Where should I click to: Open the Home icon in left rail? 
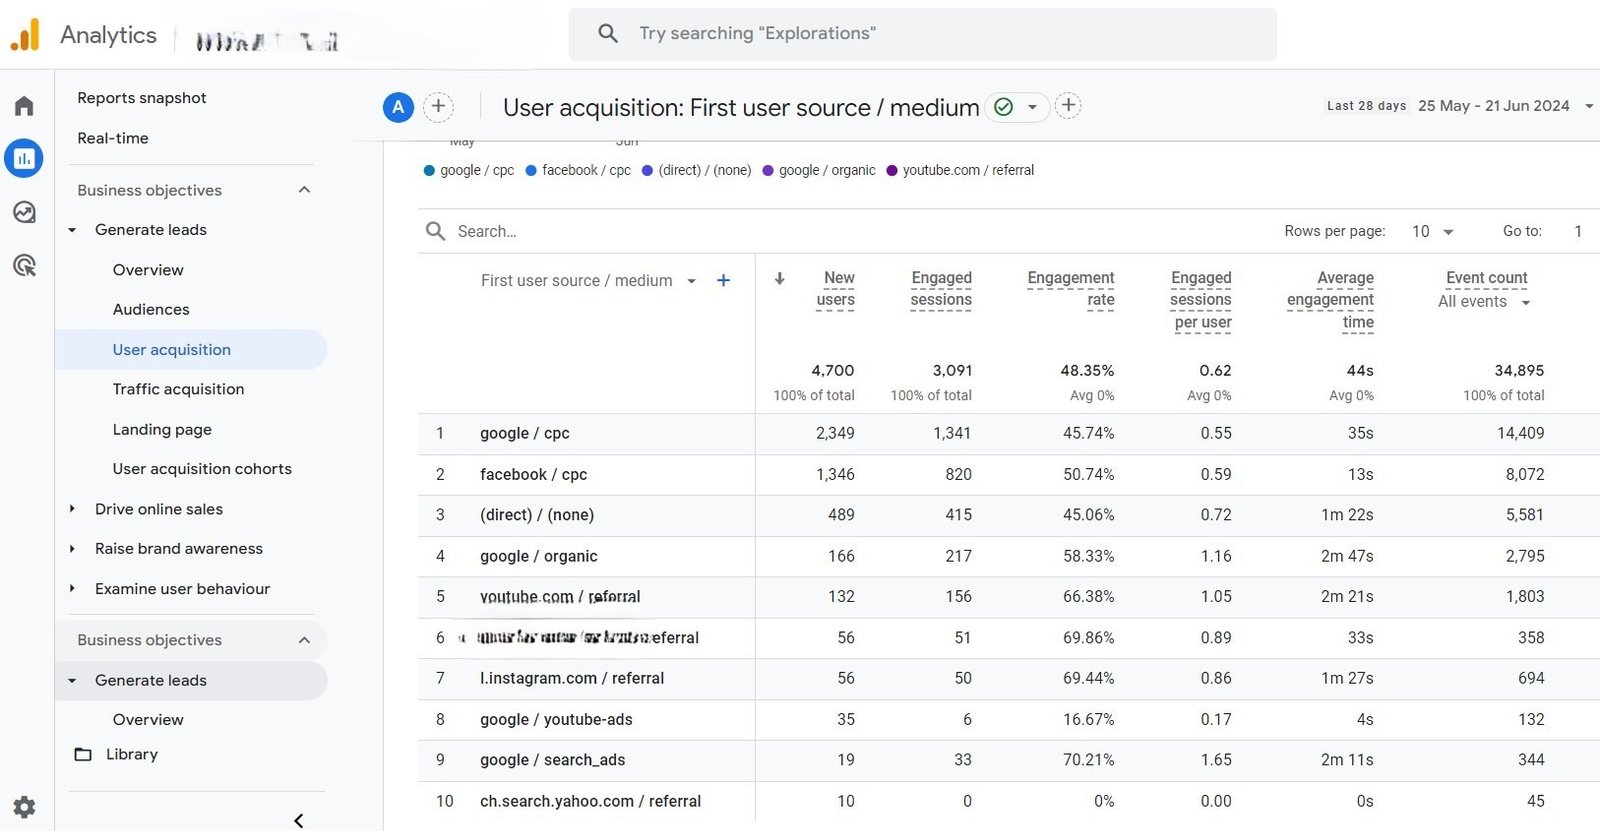[x=24, y=106]
